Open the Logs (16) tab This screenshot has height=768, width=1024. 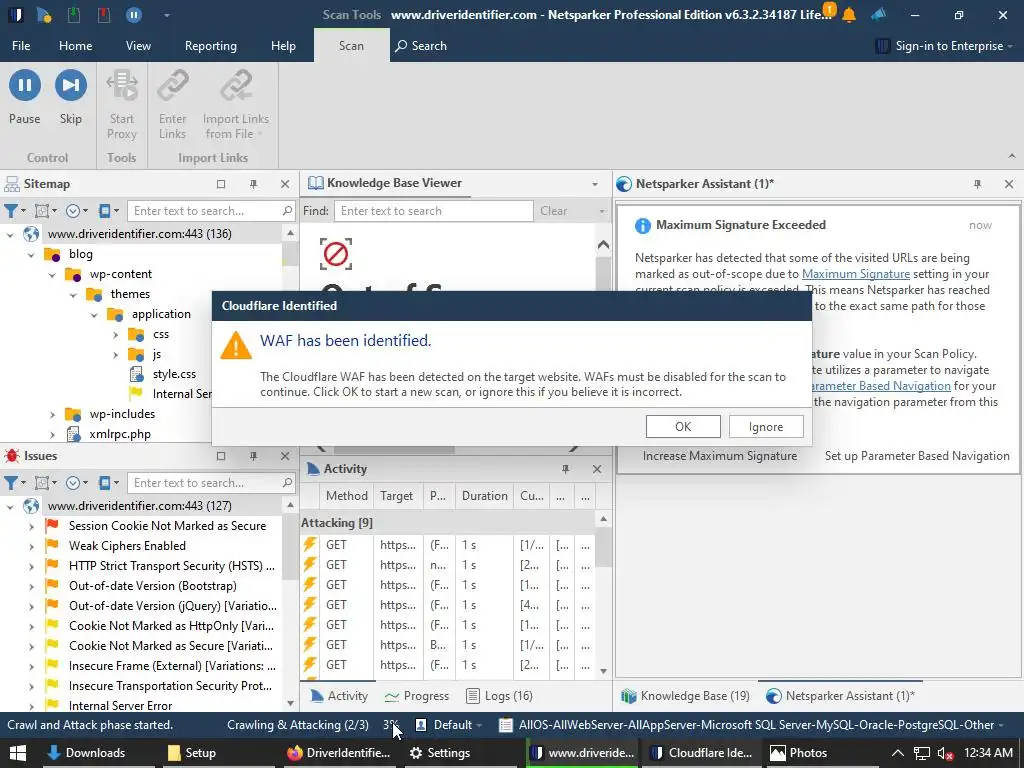[500, 696]
